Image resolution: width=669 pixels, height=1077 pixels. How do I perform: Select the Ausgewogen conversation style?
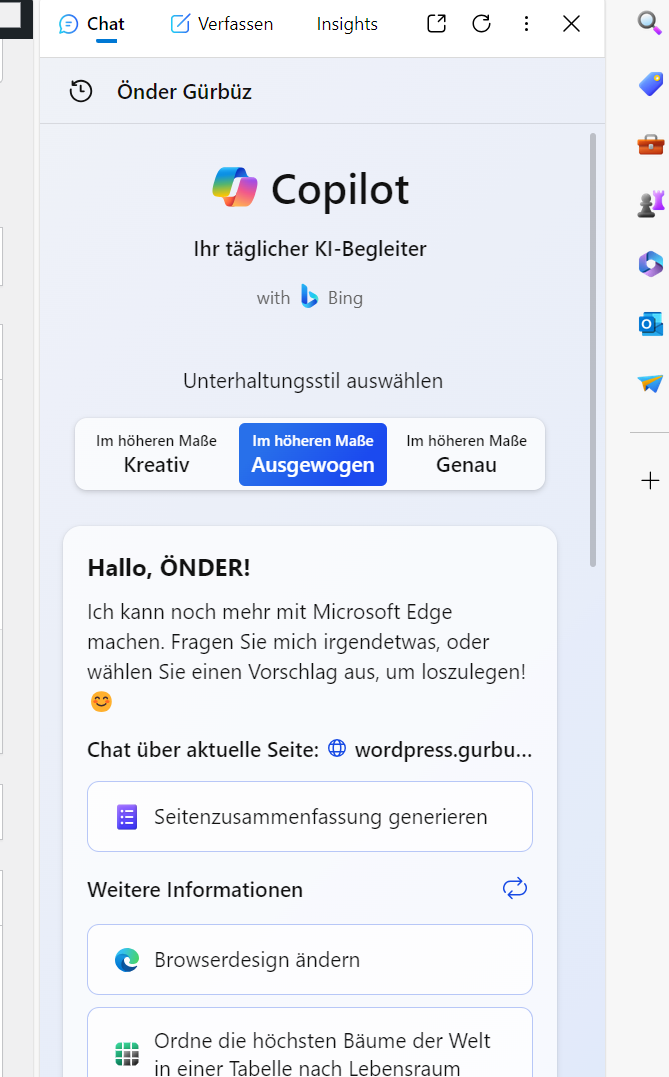(313, 455)
